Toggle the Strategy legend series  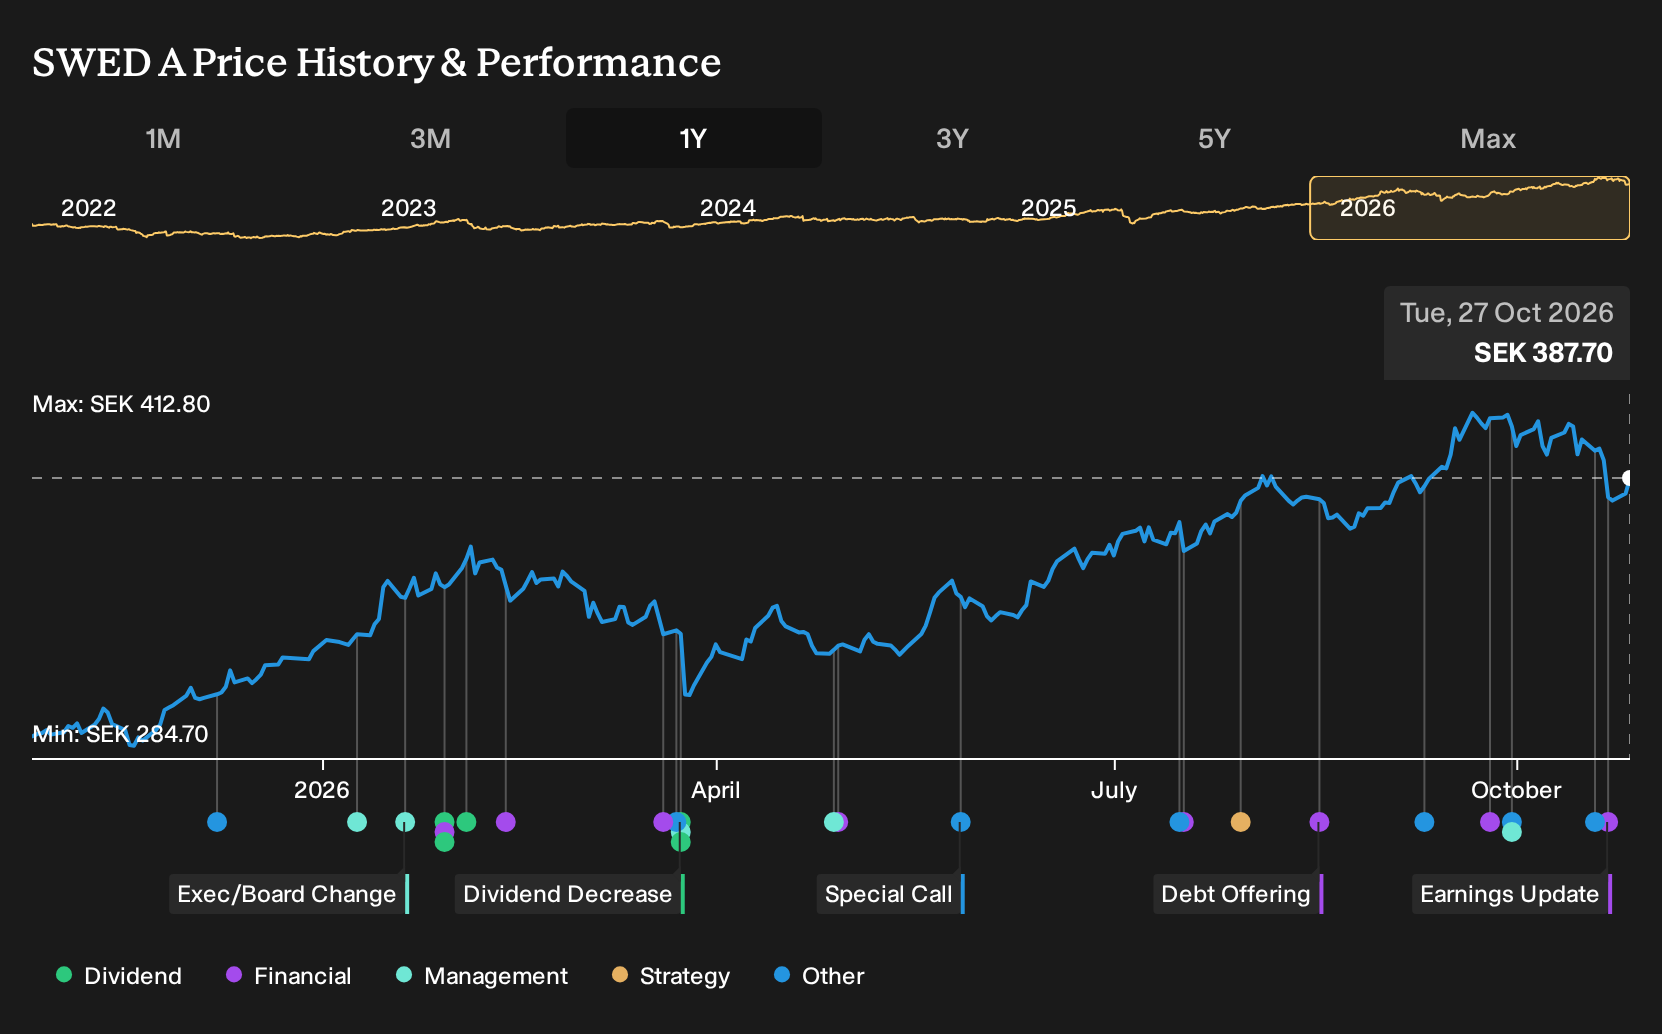coord(671,976)
